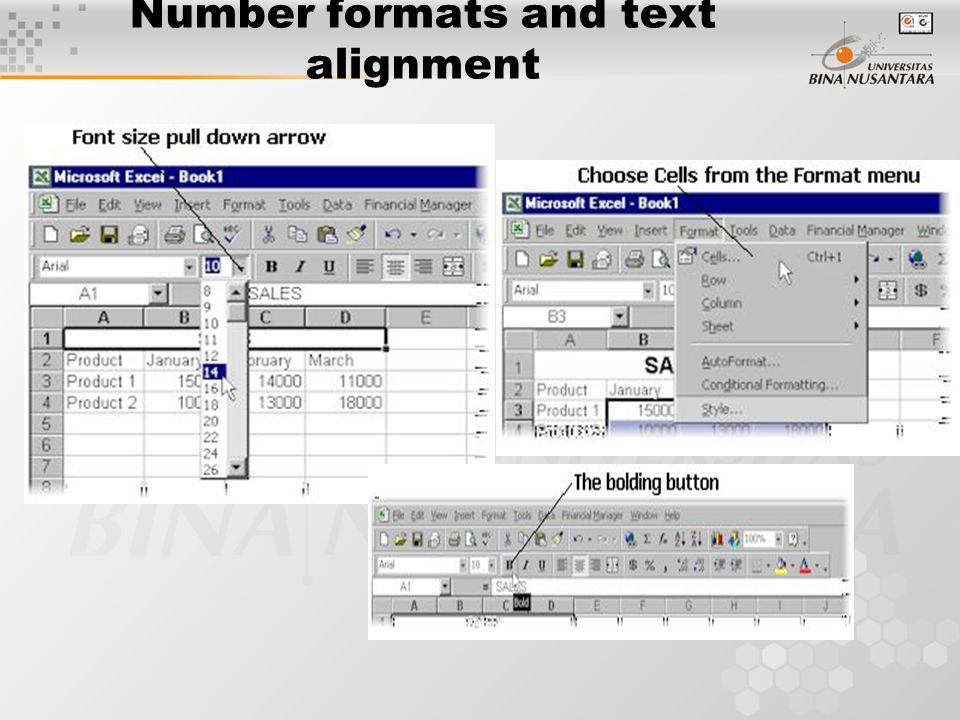Click the Cut scissors icon in left Excel window
The image size is (960, 720).
coord(268,234)
